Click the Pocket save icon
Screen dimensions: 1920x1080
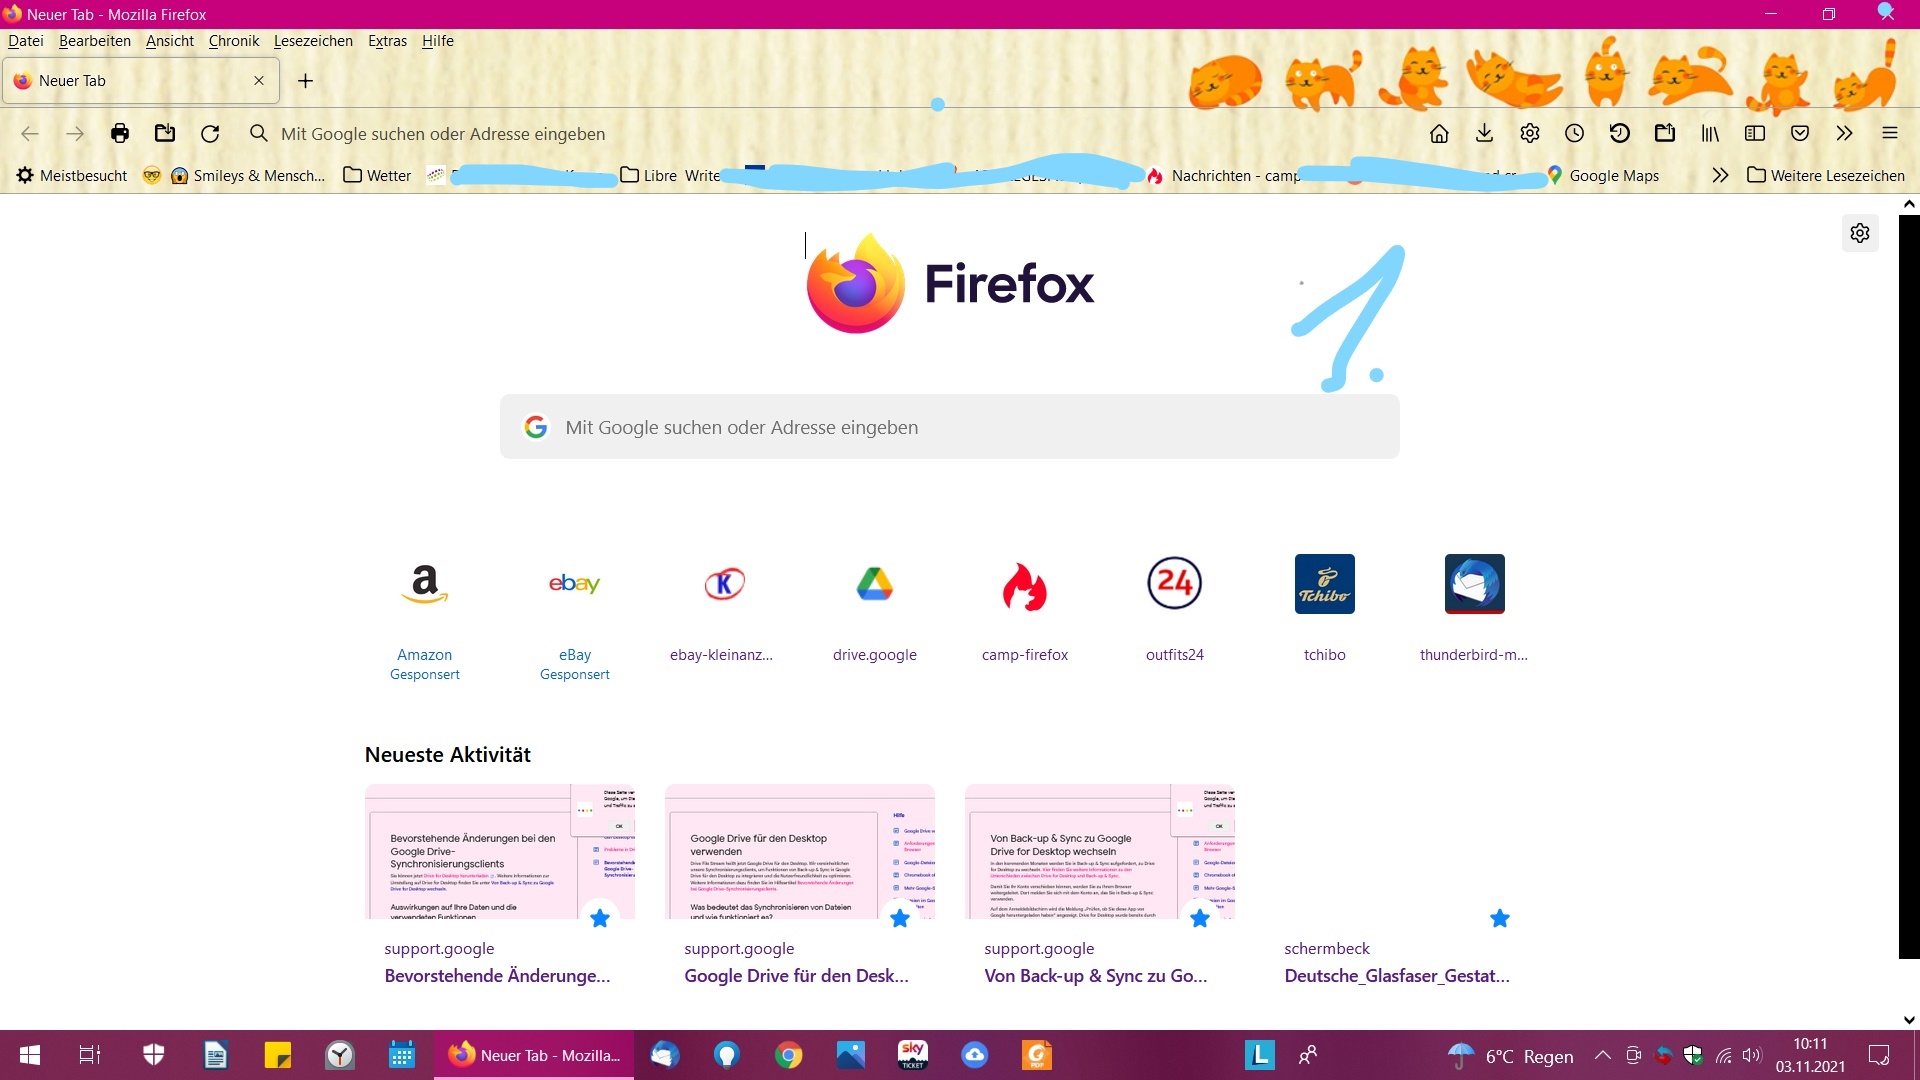(1800, 133)
